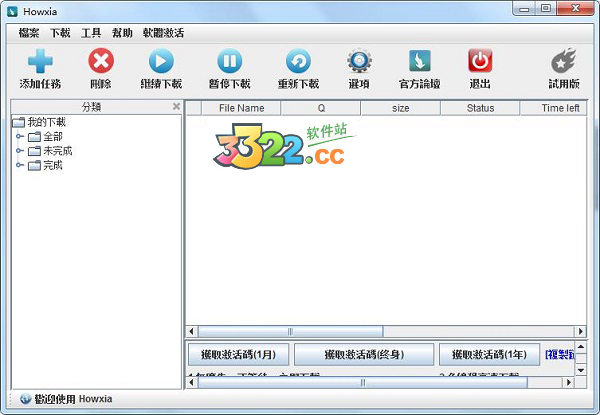The height and width of the screenshot is (415, 600).
Task: Open 選項 settings gear icon
Action: [359, 61]
